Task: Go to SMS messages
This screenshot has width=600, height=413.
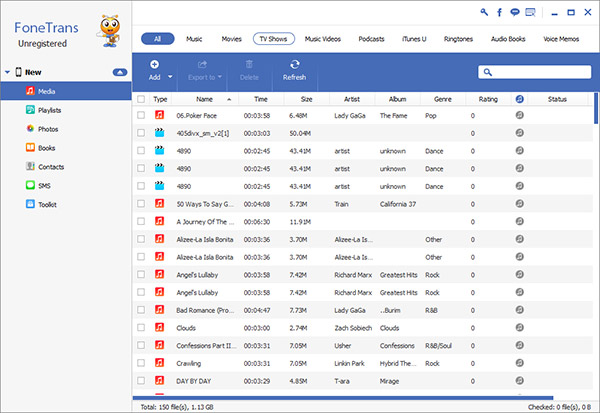Action: tap(45, 185)
